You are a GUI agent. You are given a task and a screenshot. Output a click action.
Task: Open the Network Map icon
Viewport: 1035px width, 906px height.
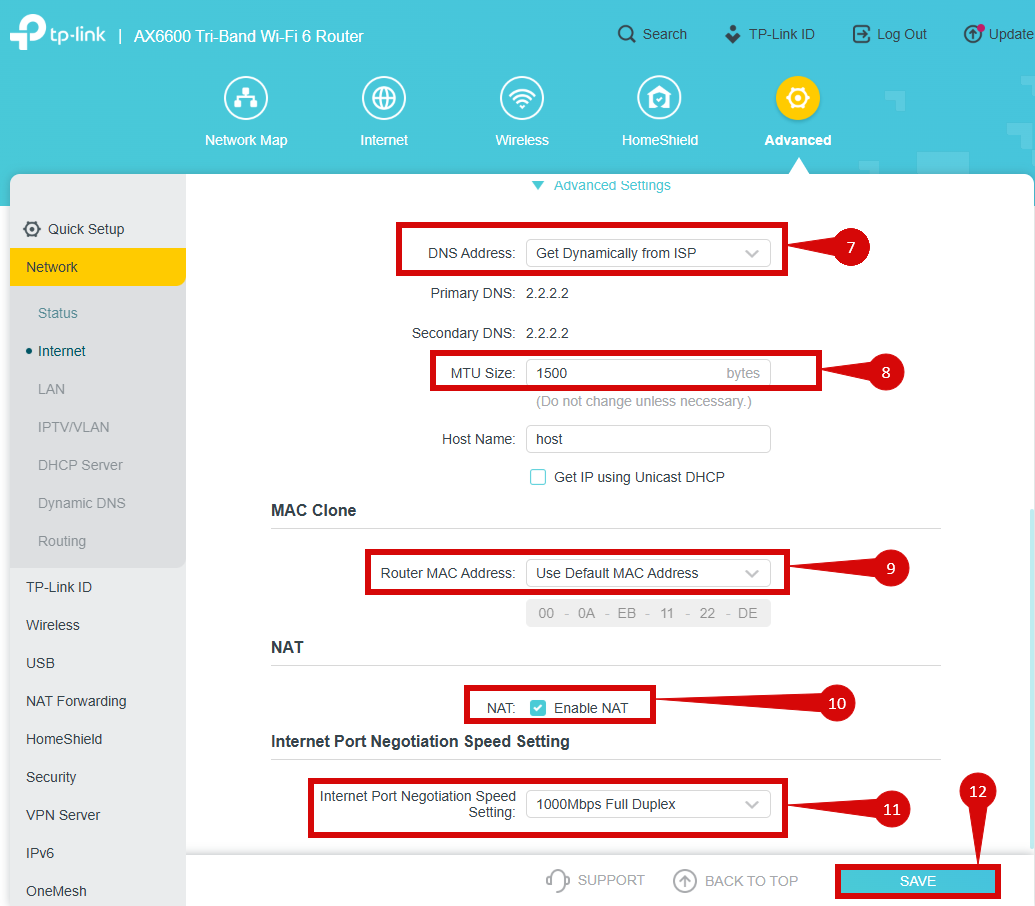tap(245, 98)
